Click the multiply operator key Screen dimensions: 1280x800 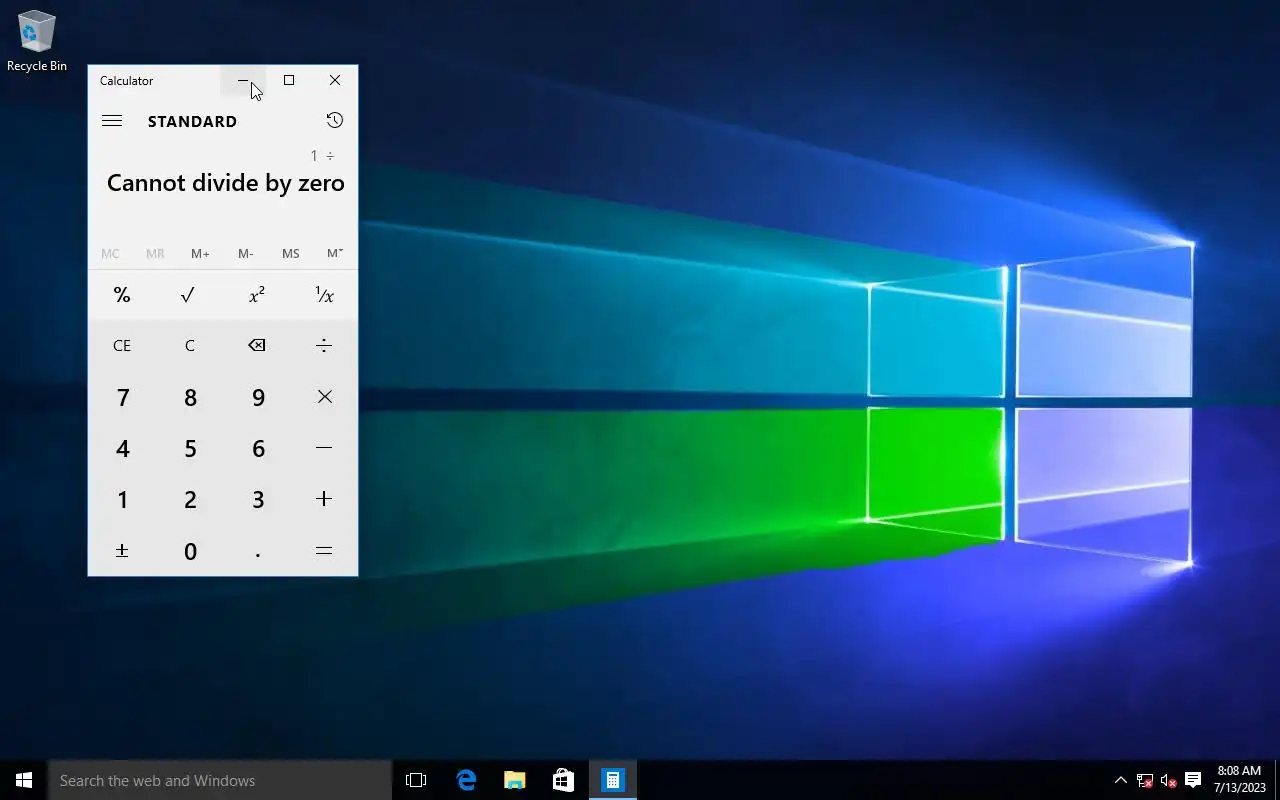point(324,397)
